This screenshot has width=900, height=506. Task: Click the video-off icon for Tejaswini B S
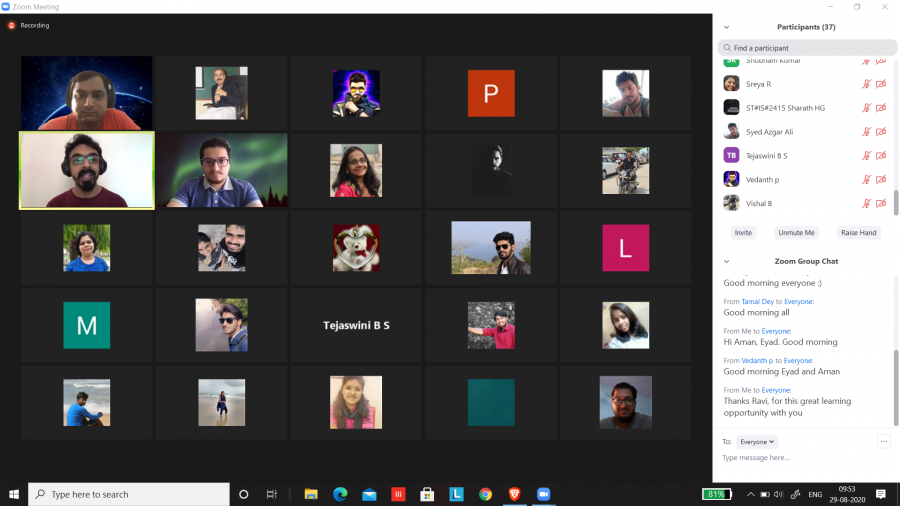[x=881, y=156]
